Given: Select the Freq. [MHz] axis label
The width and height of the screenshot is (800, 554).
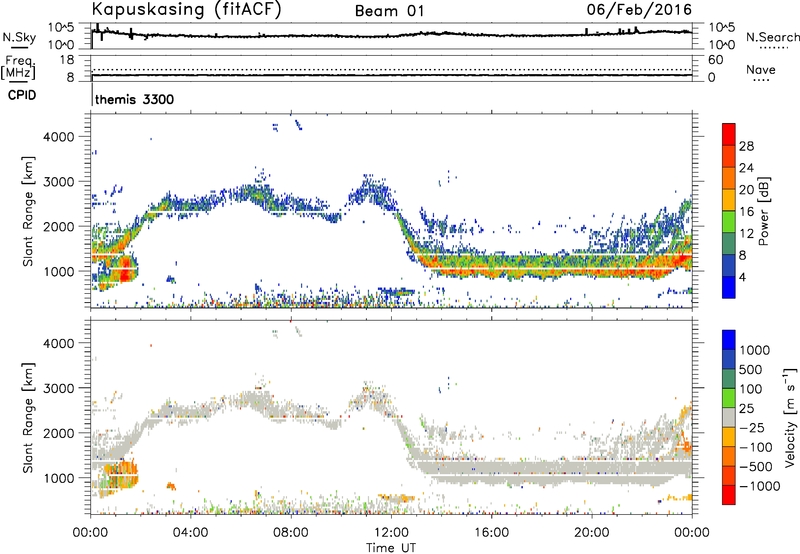Looking at the screenshot, I should (18, 68).
